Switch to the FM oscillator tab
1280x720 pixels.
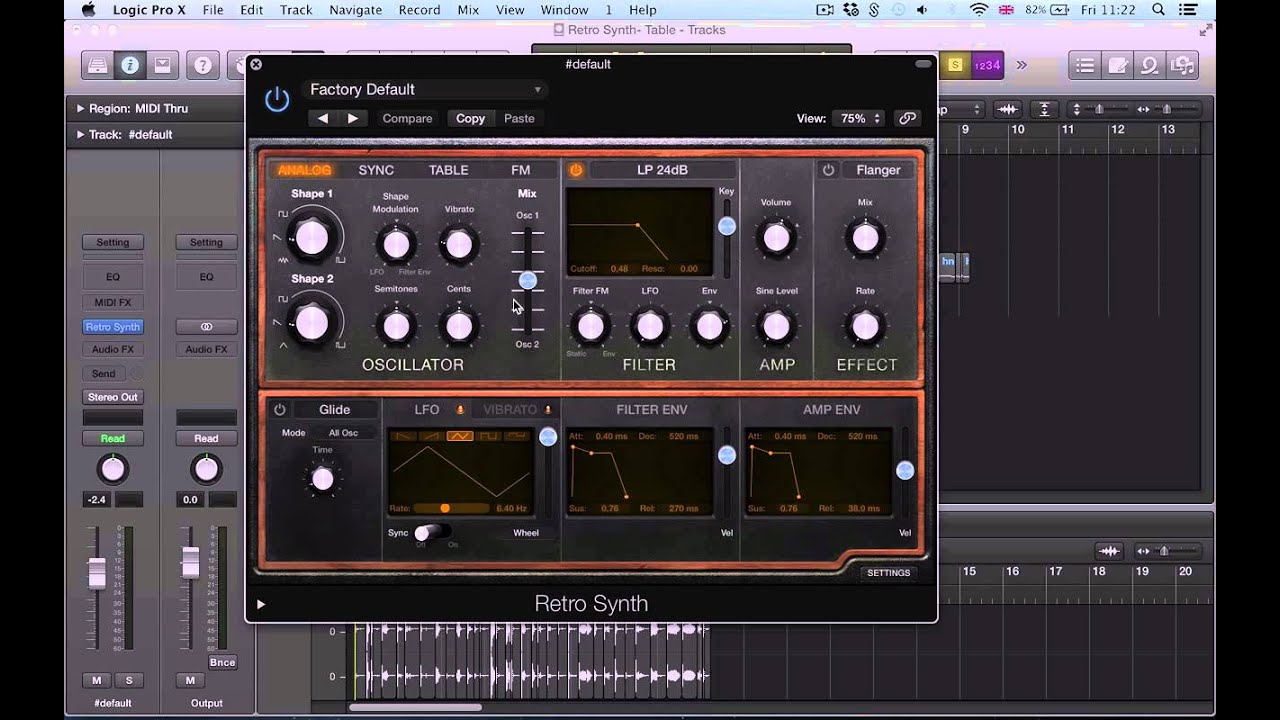click(520, 170)
